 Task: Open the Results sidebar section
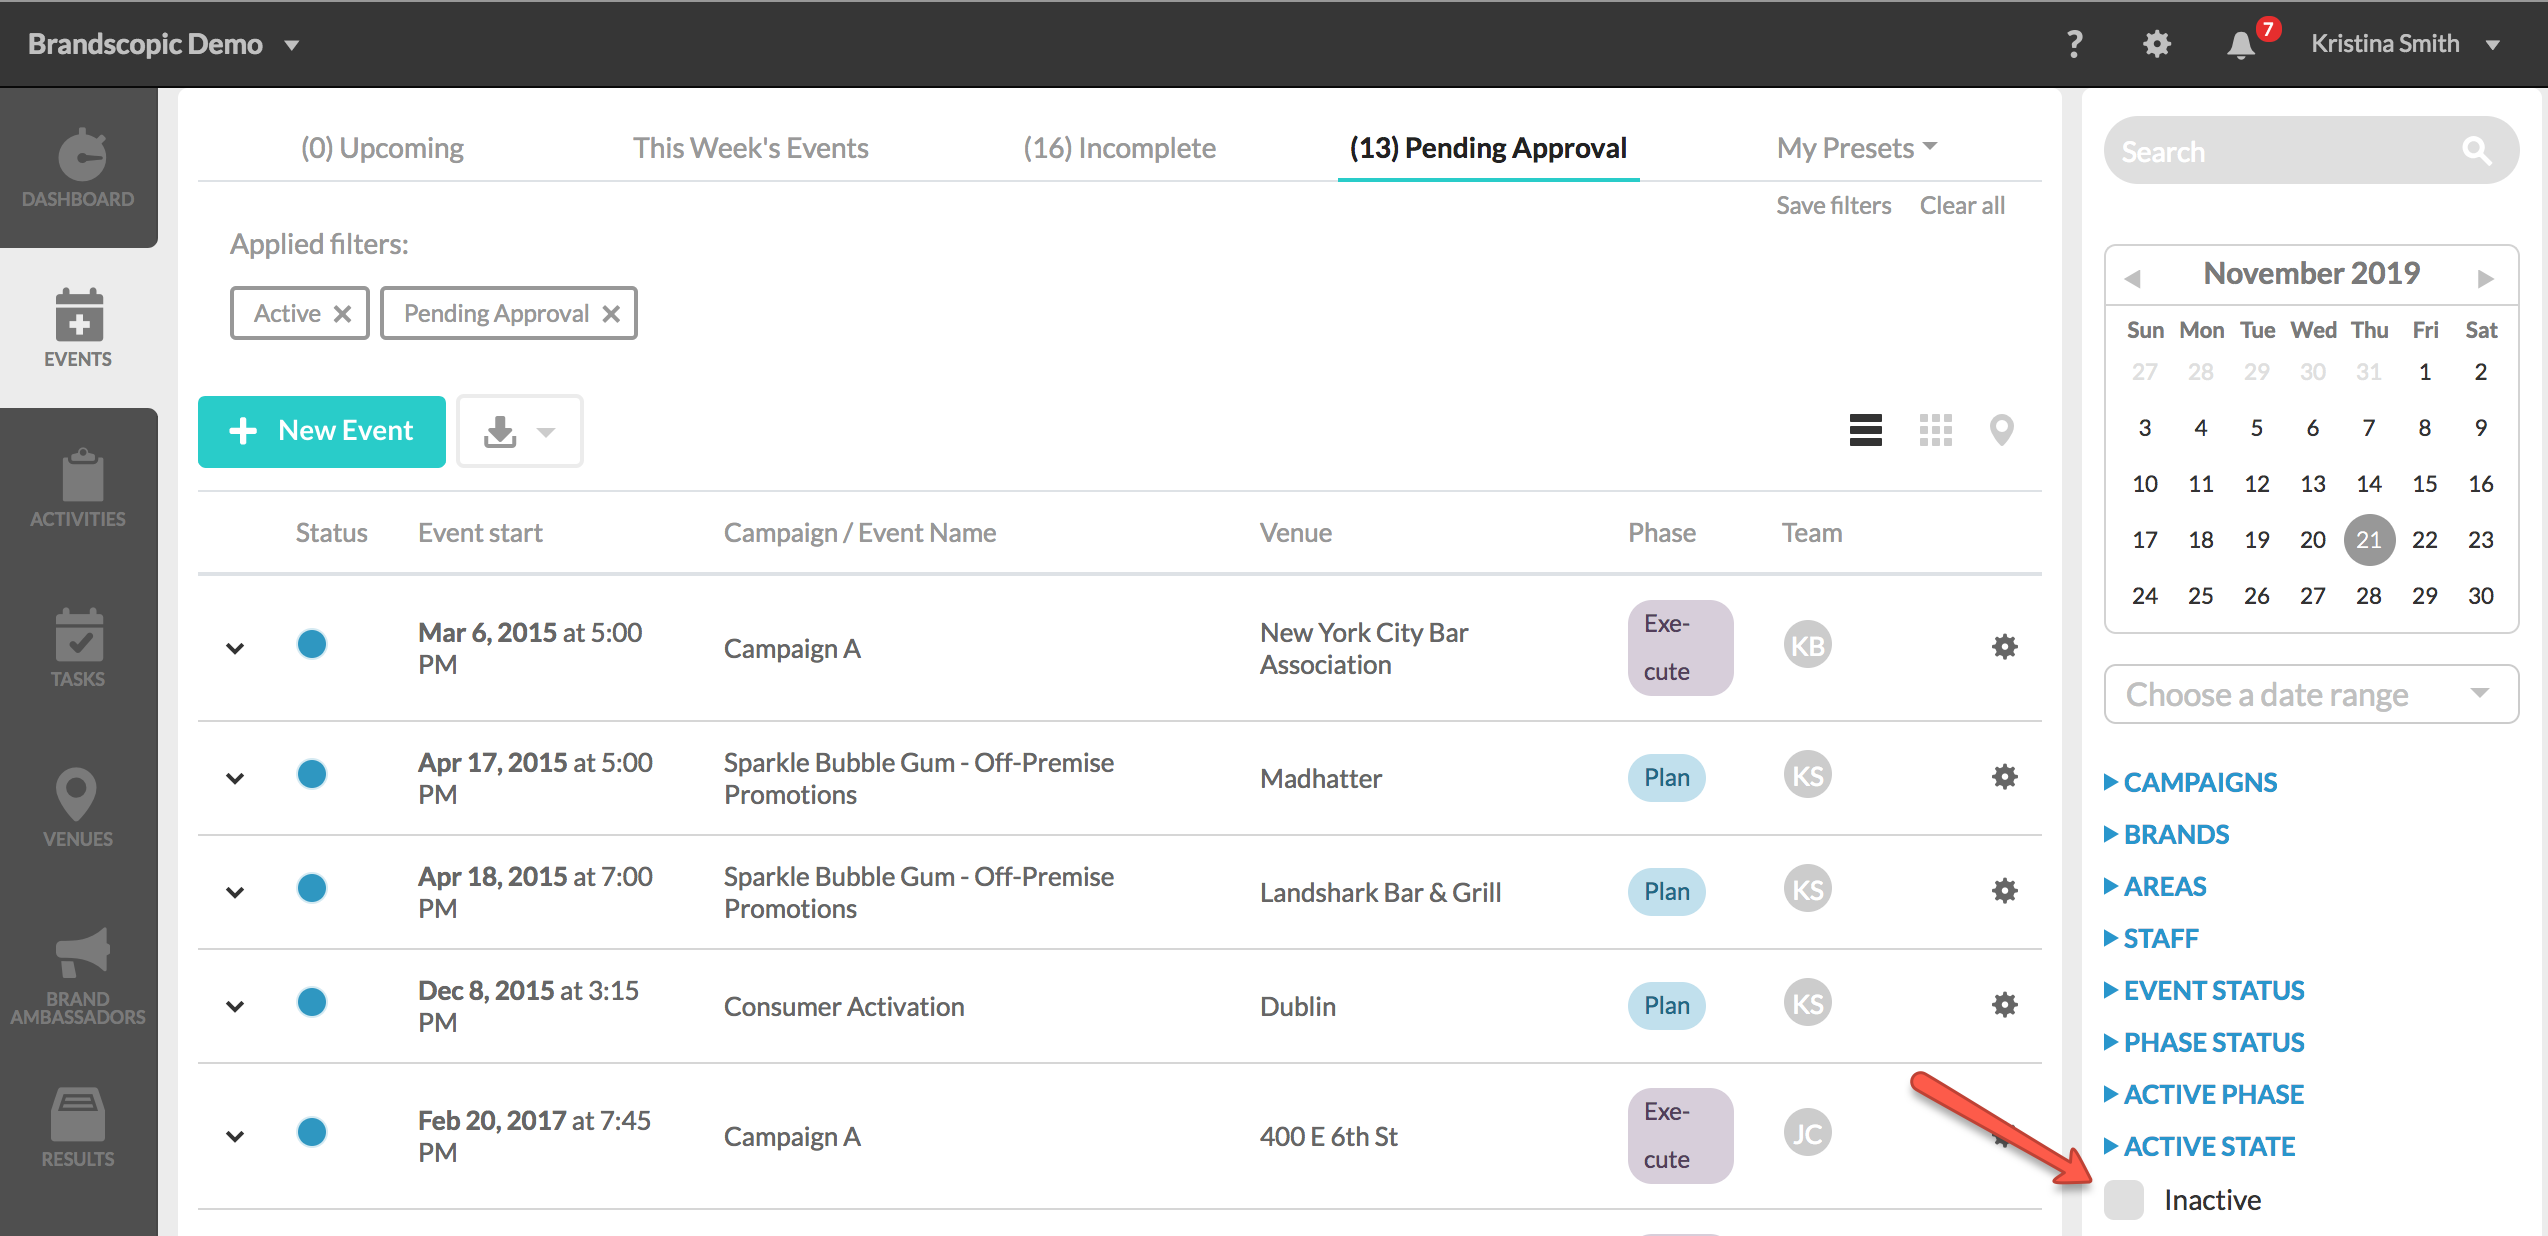point(78,1128)
